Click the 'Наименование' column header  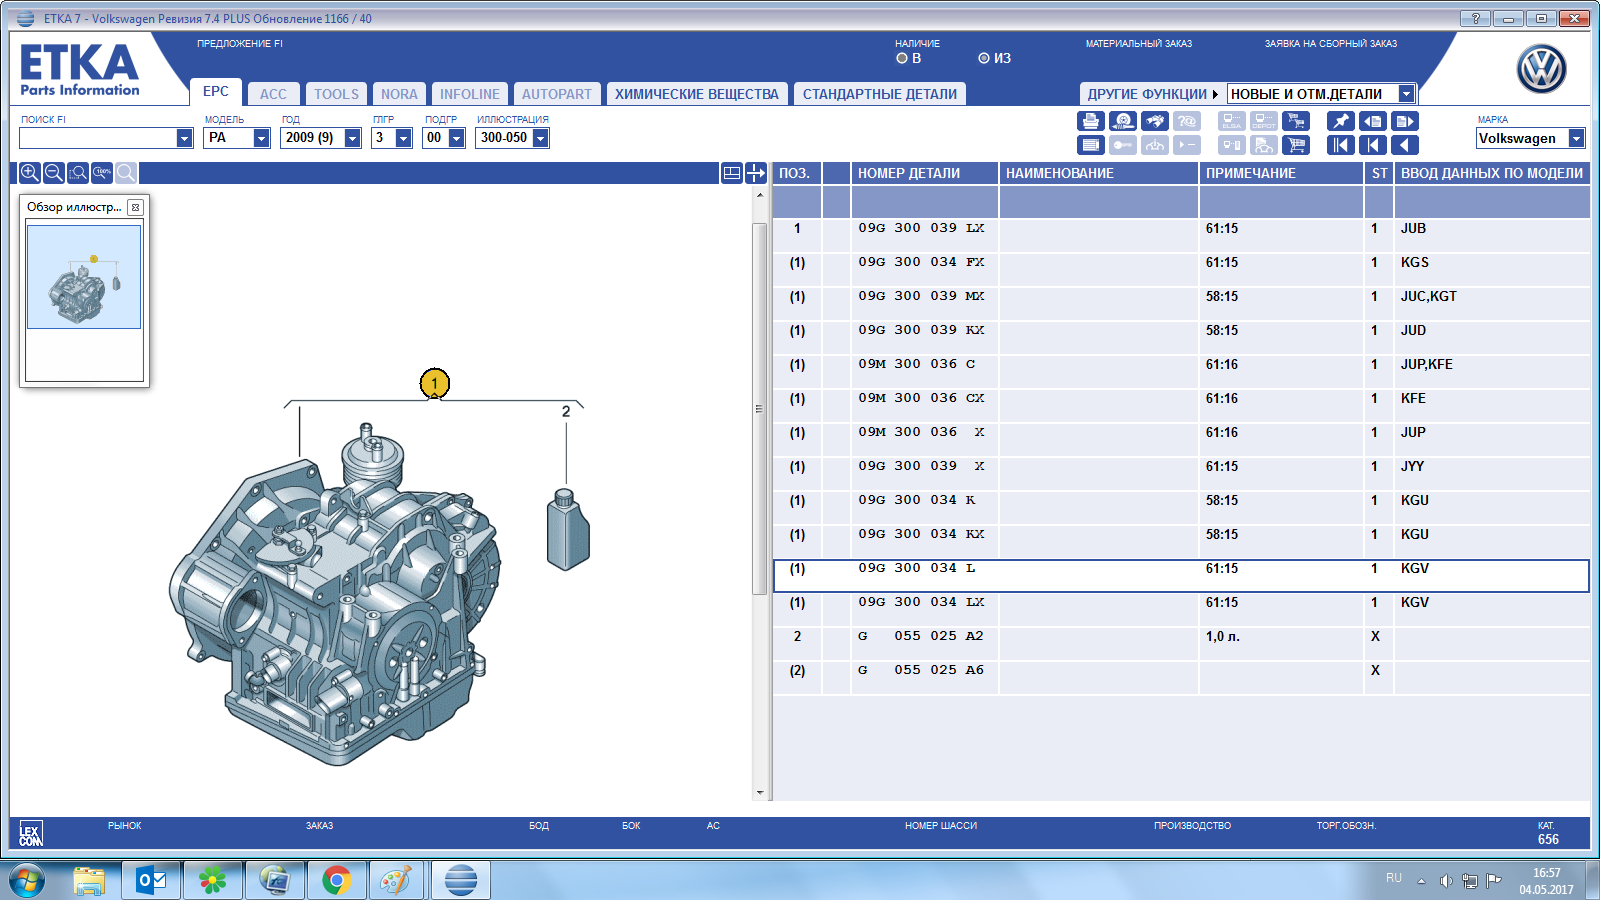coord(1099,173)
